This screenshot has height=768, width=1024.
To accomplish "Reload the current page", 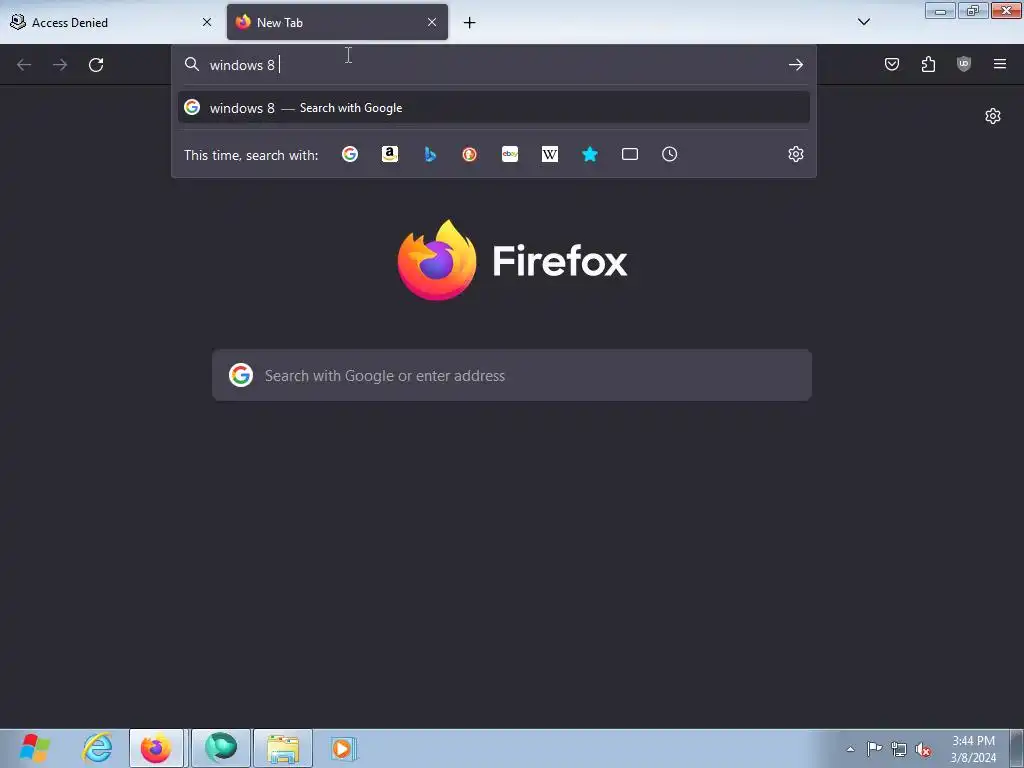I will 96,65.
